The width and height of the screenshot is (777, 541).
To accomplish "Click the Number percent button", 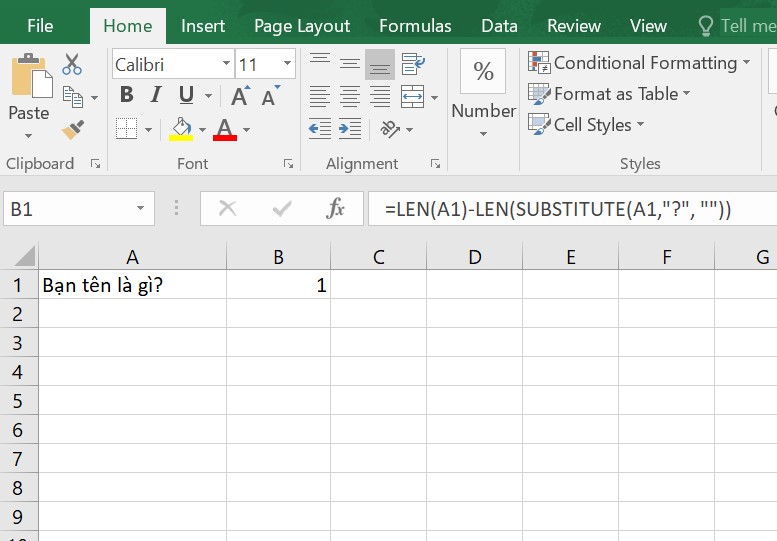I will (x=483, y=71).
